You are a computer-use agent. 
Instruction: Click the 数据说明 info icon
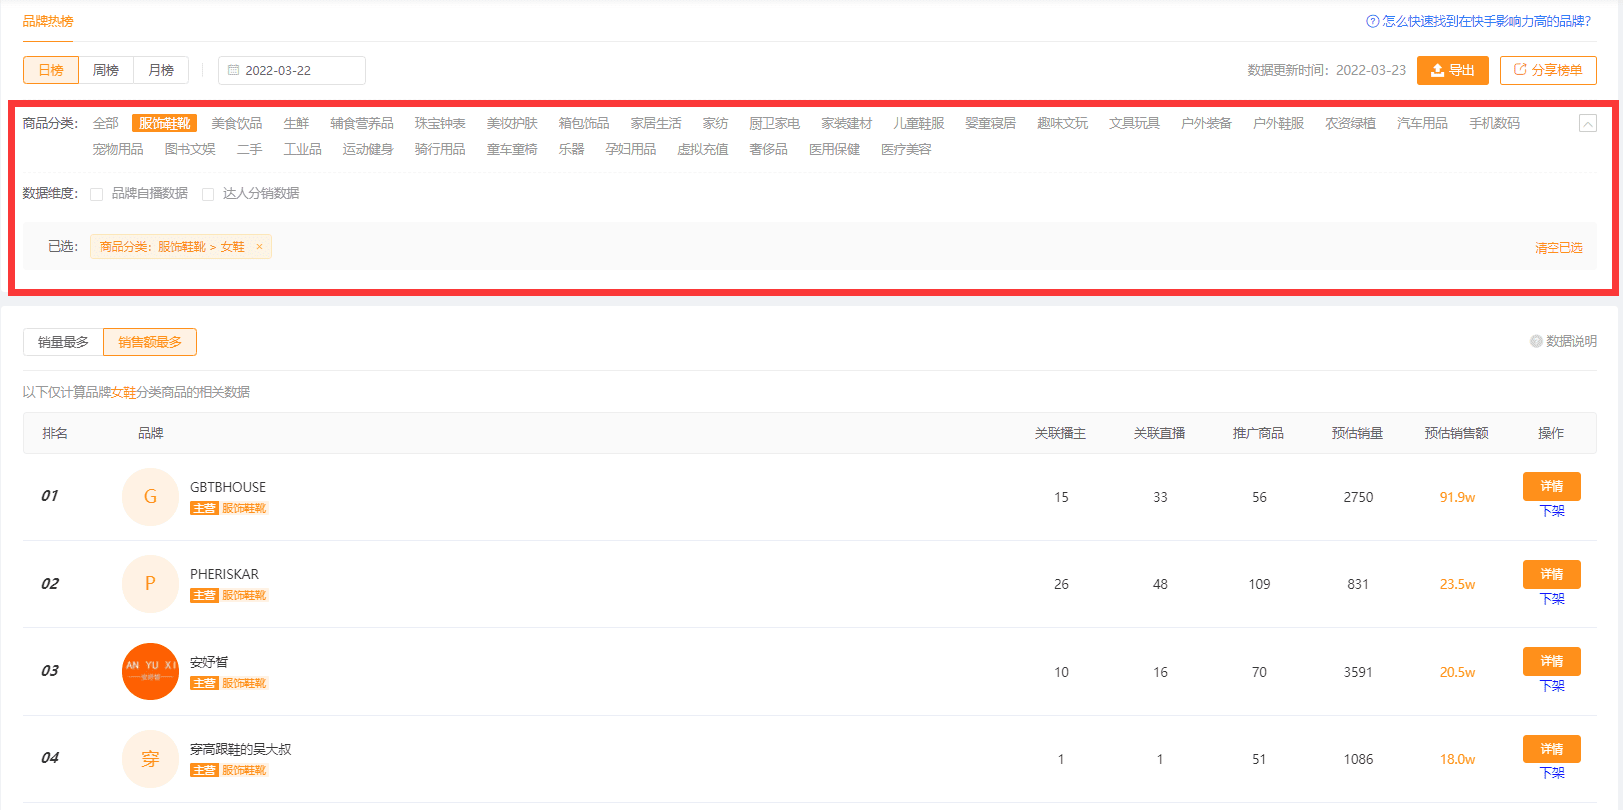1536,341
